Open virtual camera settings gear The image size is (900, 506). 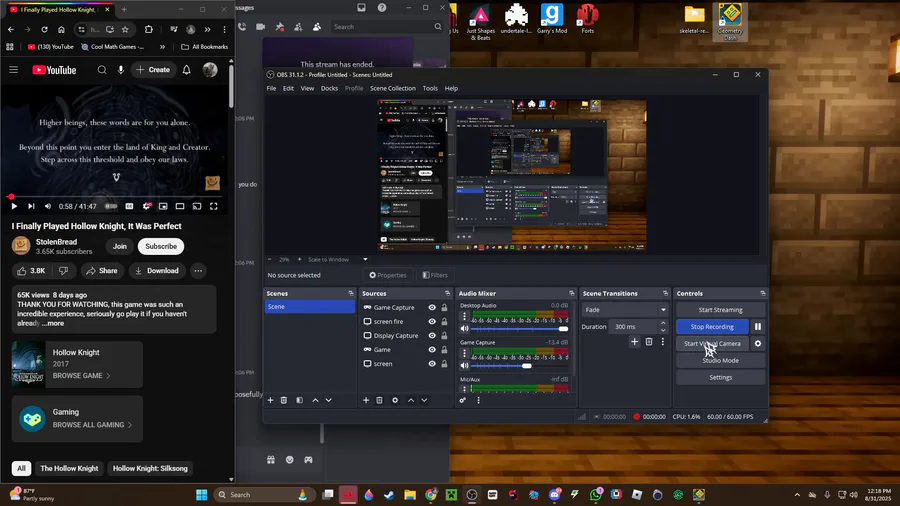pos(758,344)
